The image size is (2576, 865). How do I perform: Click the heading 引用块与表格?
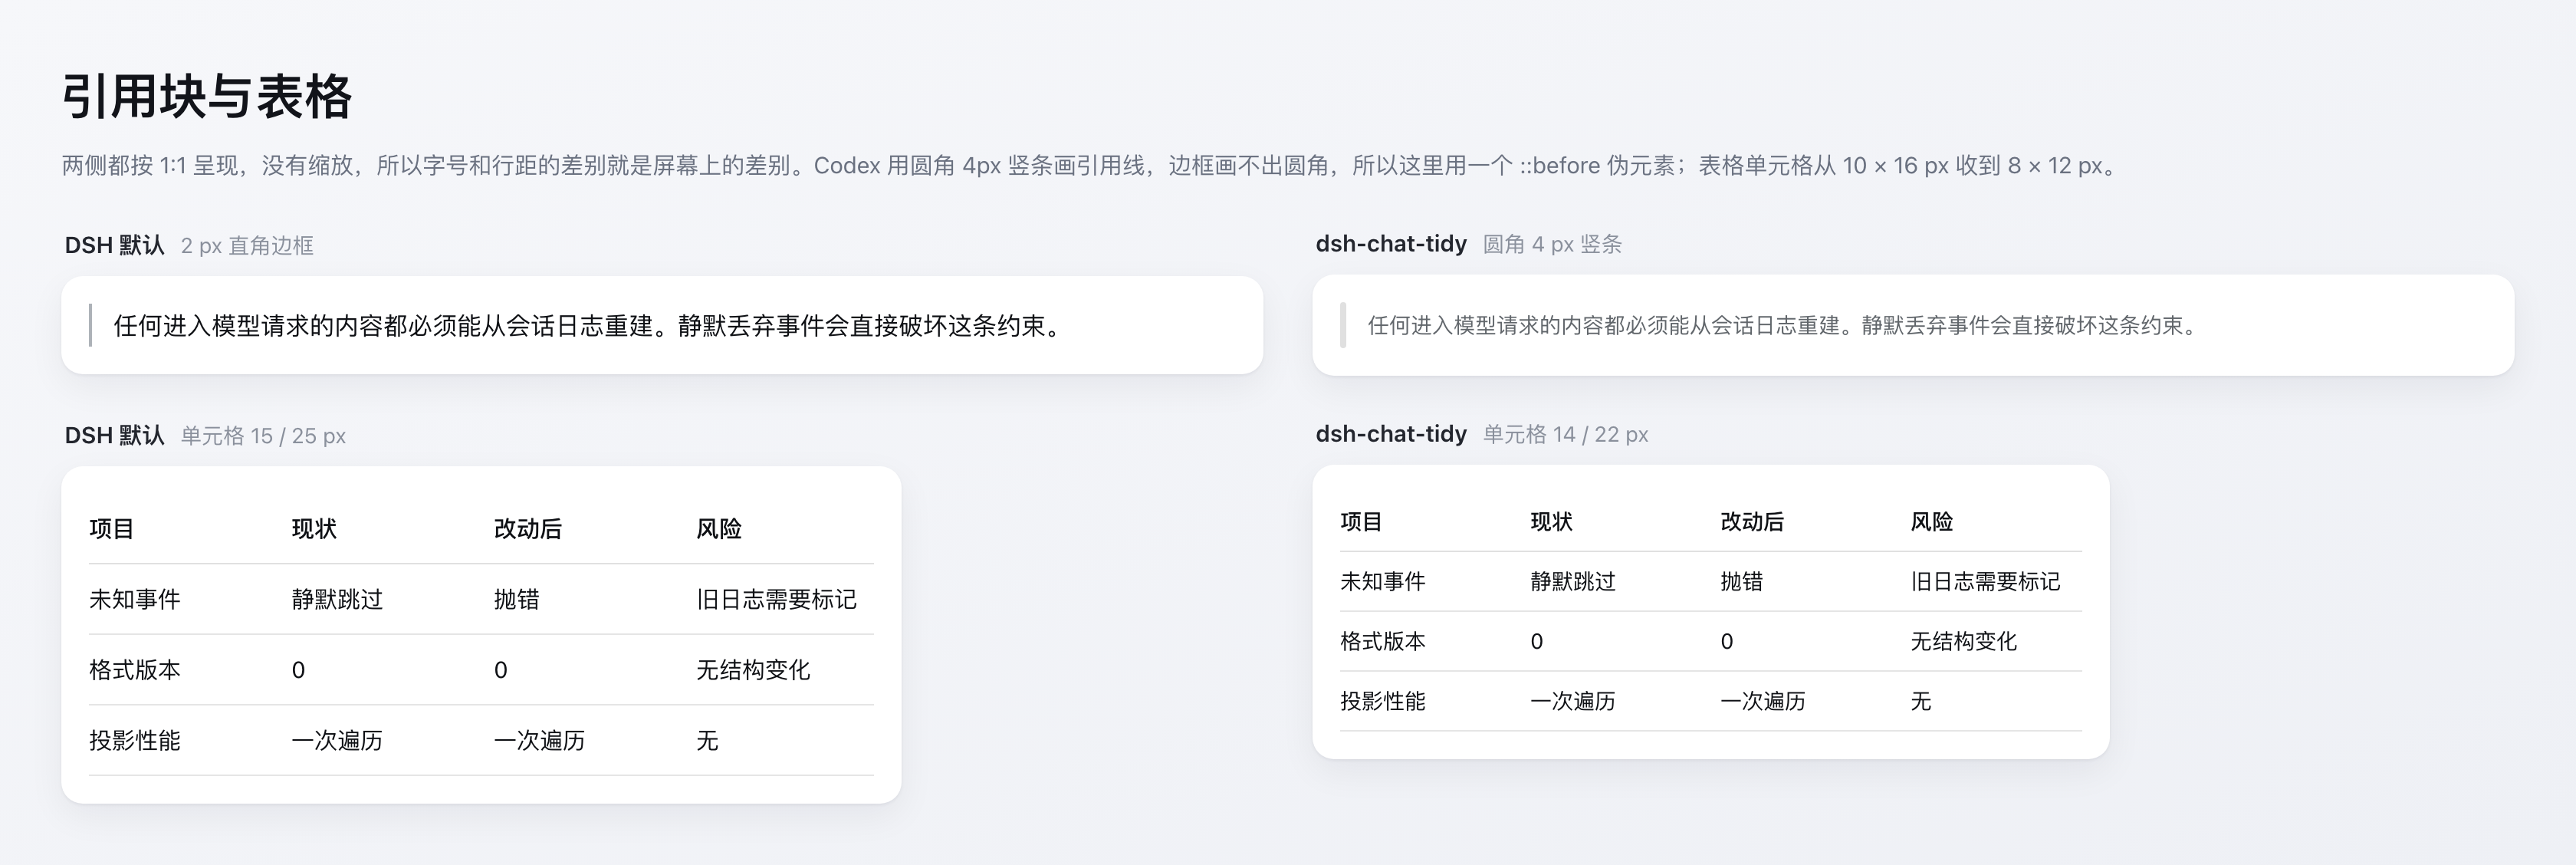[207, 97]
